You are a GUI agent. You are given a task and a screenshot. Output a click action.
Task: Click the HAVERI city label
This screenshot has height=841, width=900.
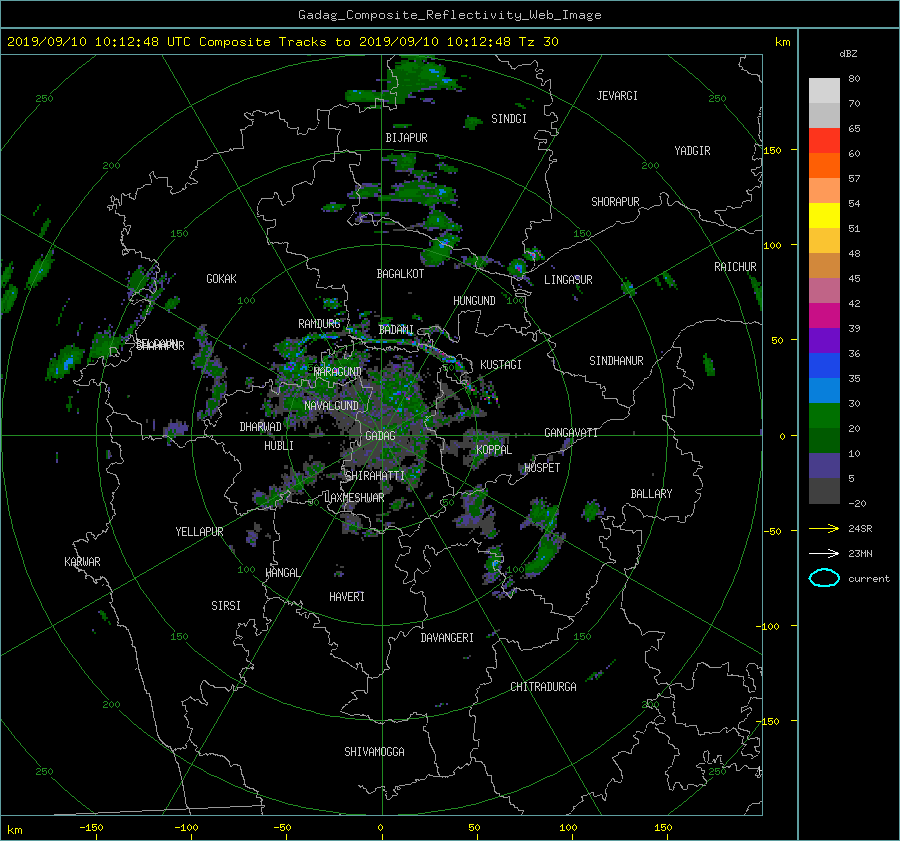point(347,597)
